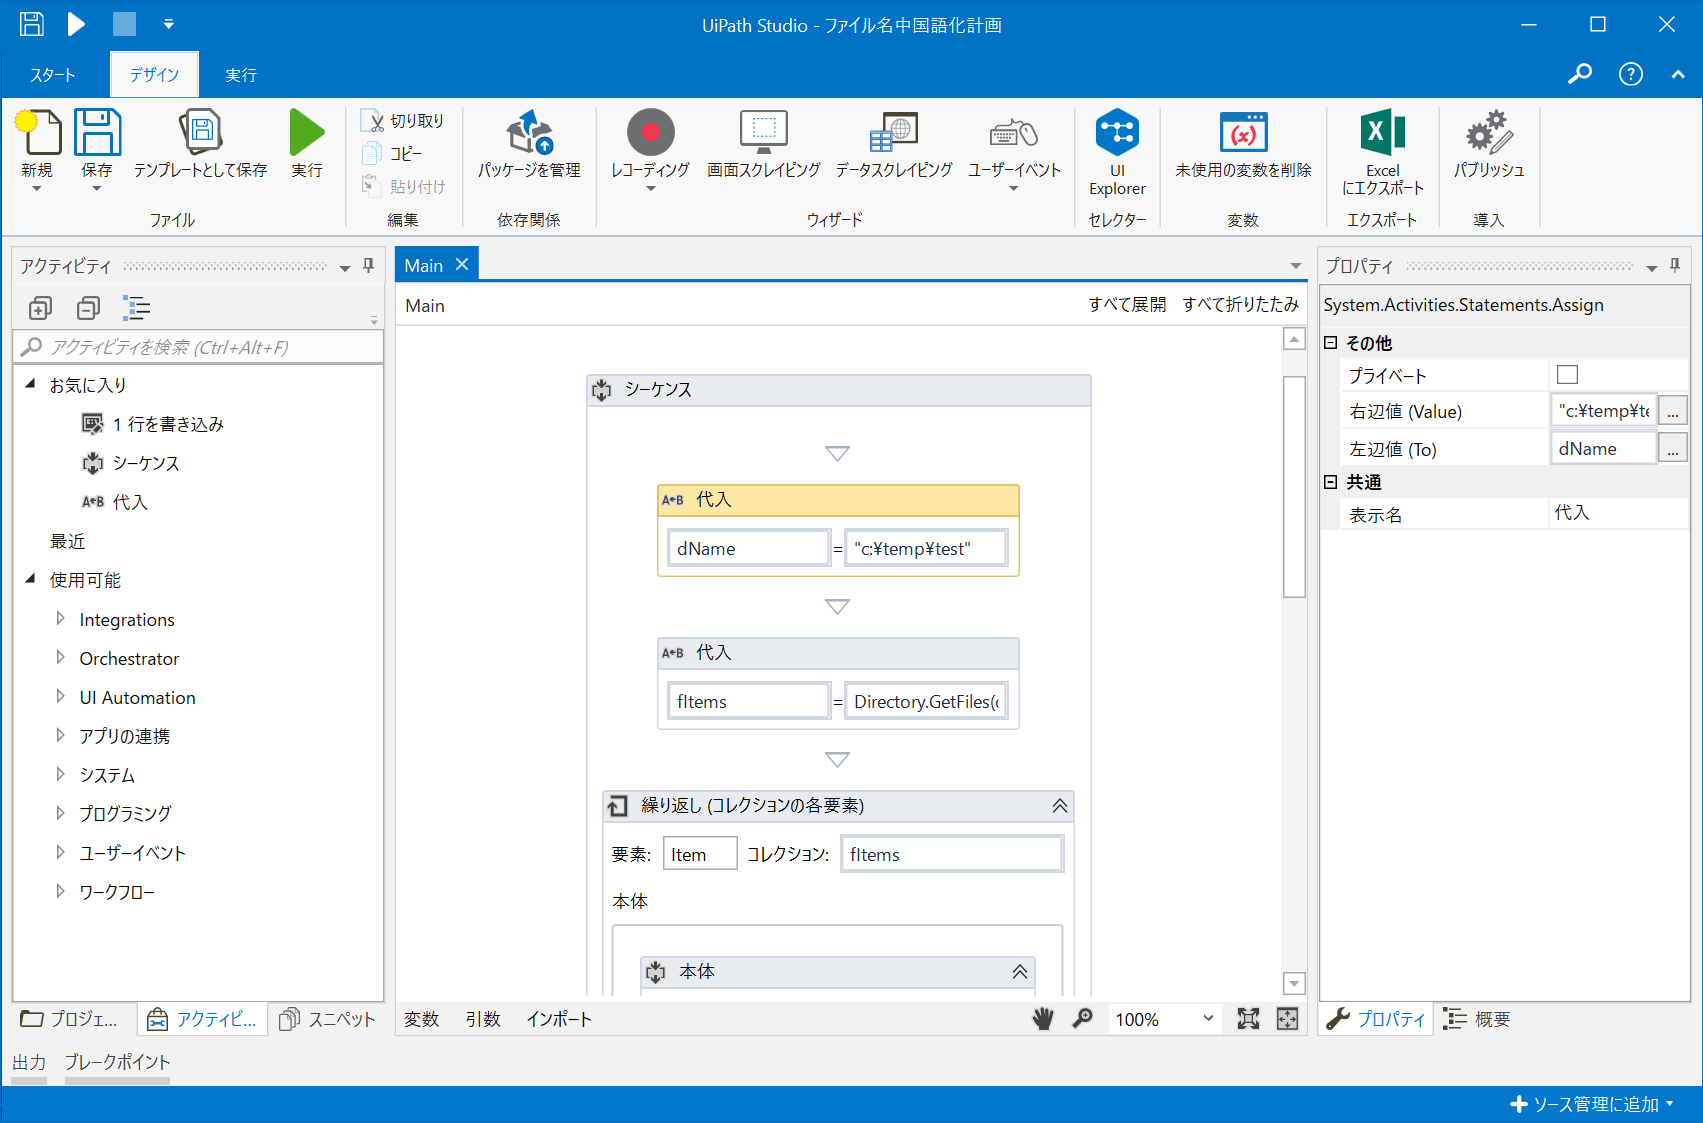Click the designer vertical scrollbar thumb
The height and width of the screenshot is (1123, 1703).
coord(1294,487)
